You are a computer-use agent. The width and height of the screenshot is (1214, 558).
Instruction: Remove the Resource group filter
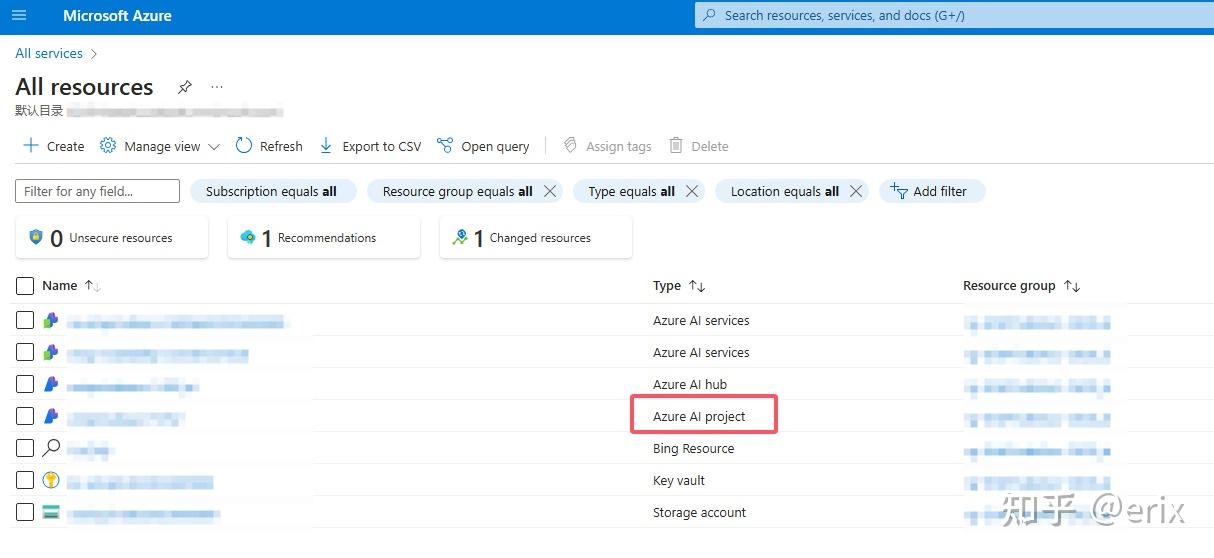coord(550,191)
